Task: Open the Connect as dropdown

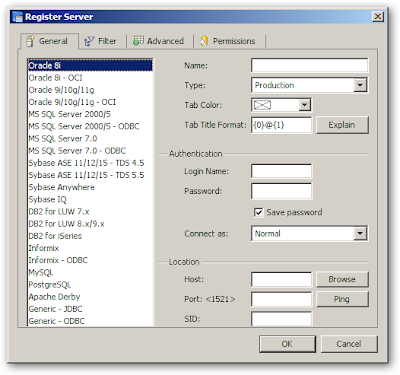Action: click(x=309, y=233)
